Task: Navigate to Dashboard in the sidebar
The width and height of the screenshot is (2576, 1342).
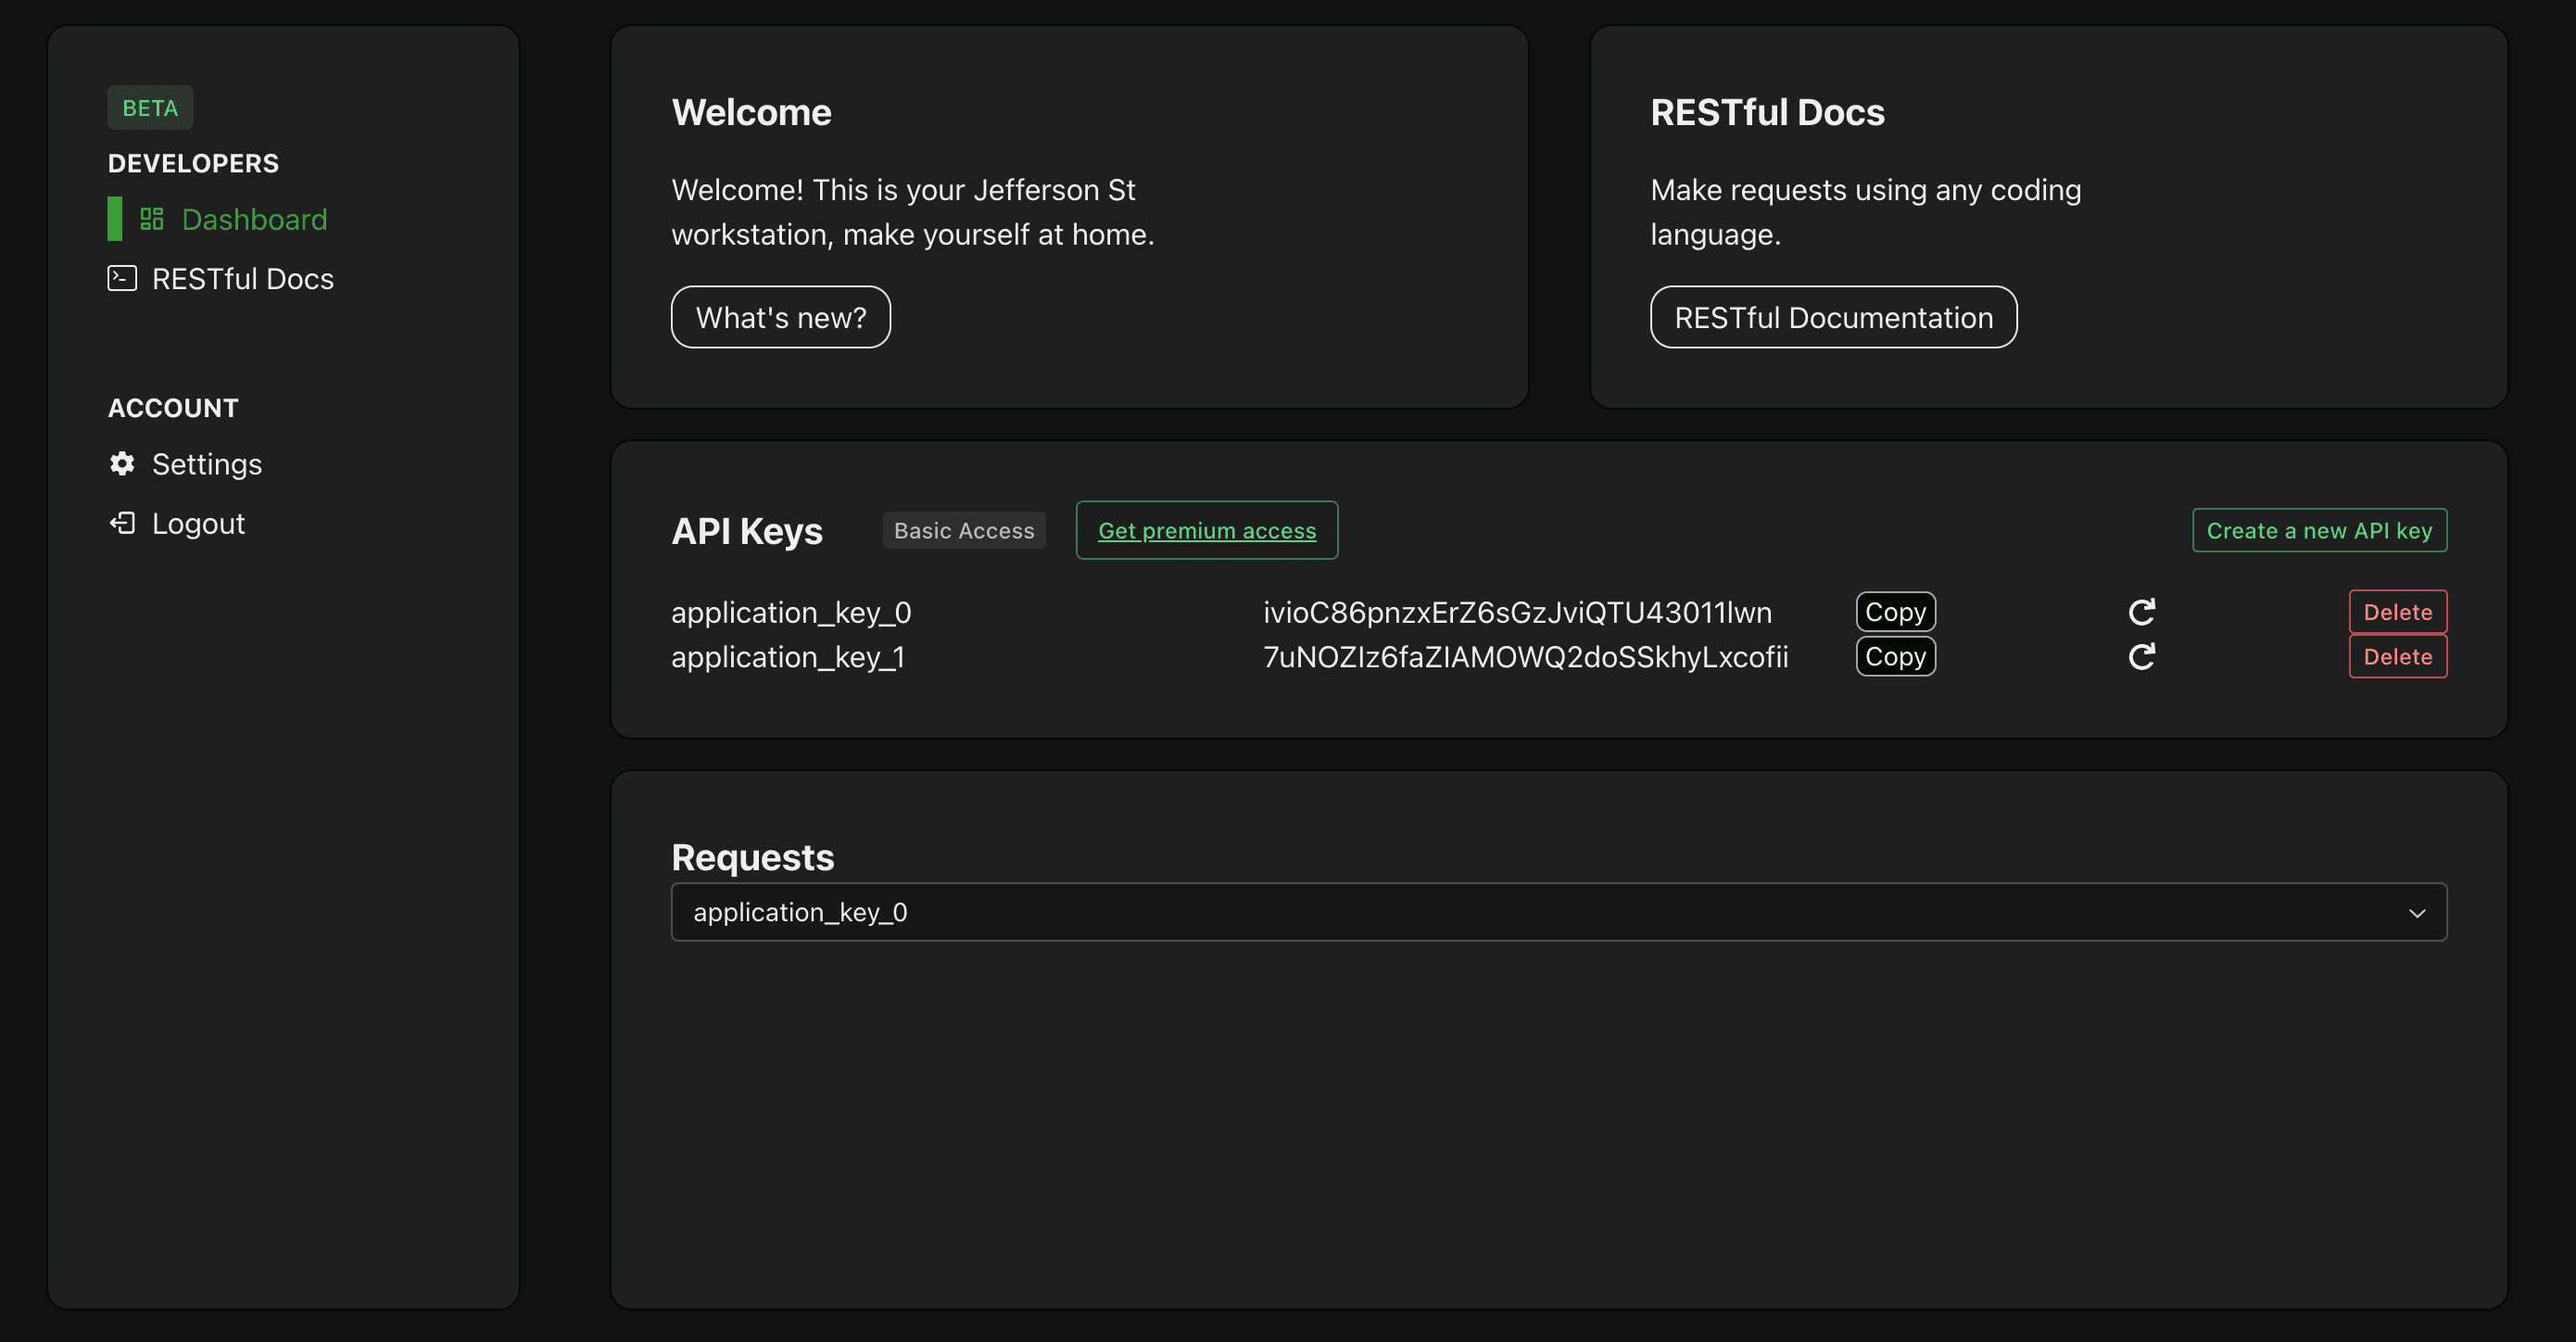Action: [254, 218]
